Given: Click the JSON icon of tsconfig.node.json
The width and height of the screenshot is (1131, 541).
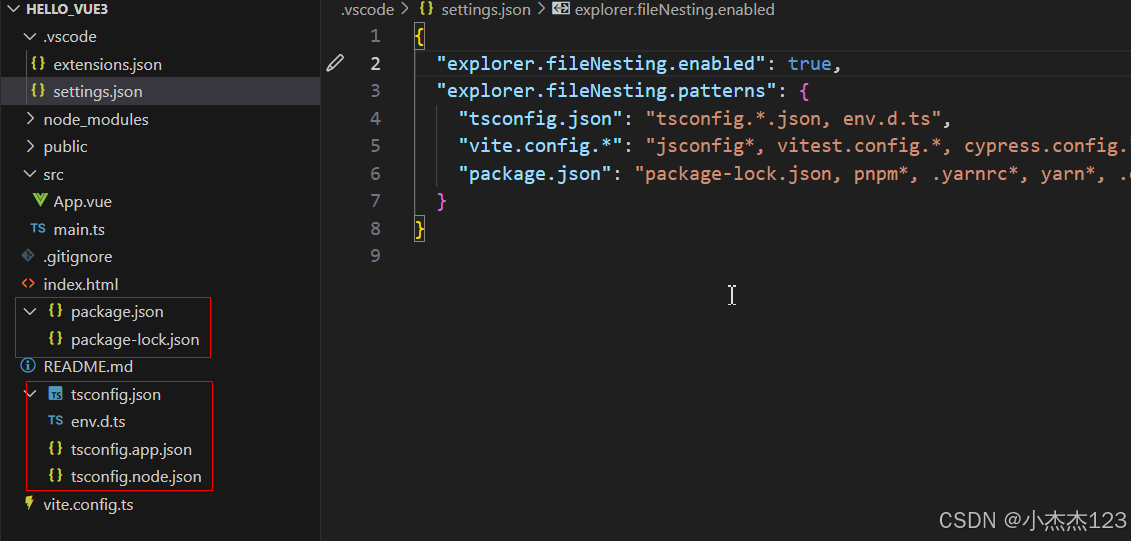Looking at the screenshot, I should (x=56, y=476).
